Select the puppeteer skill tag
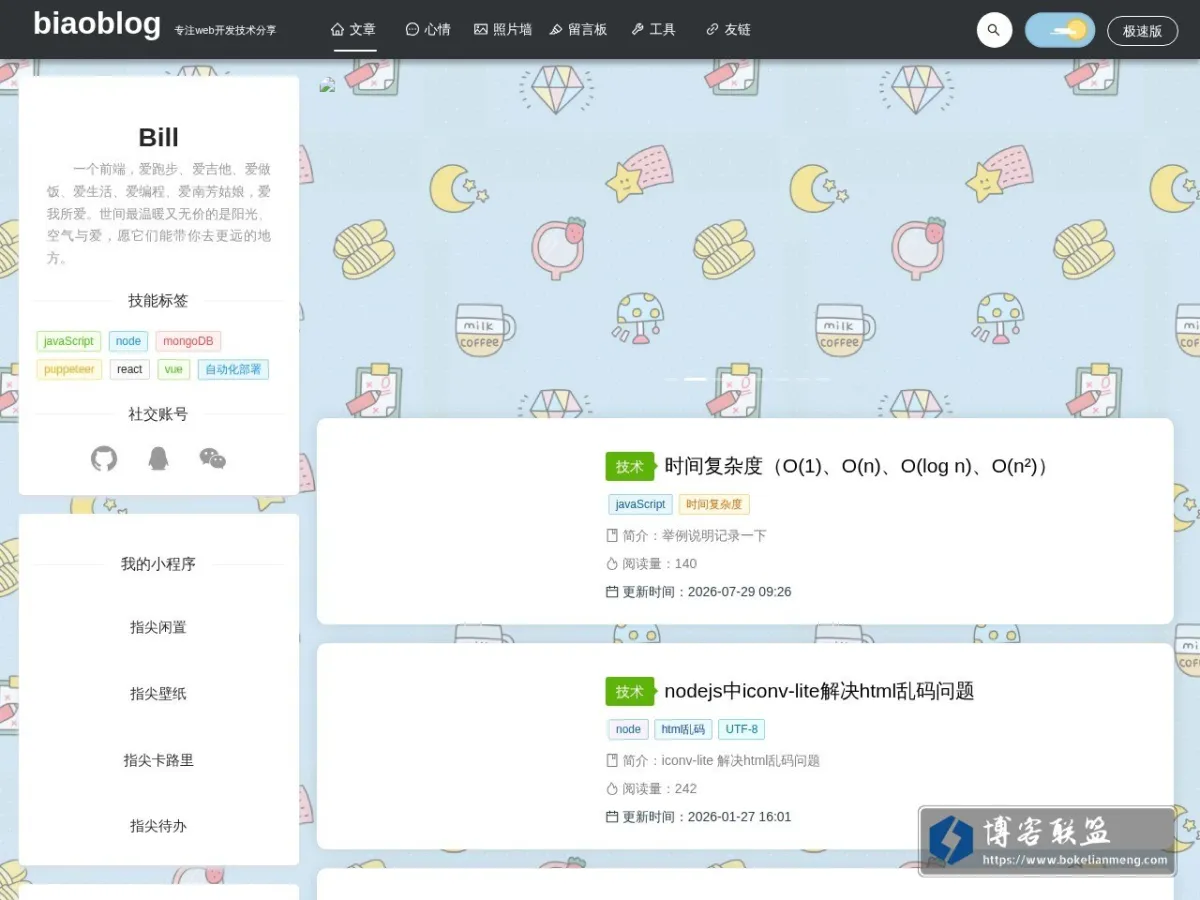1200x900 pixels. (x=69, y=369)
